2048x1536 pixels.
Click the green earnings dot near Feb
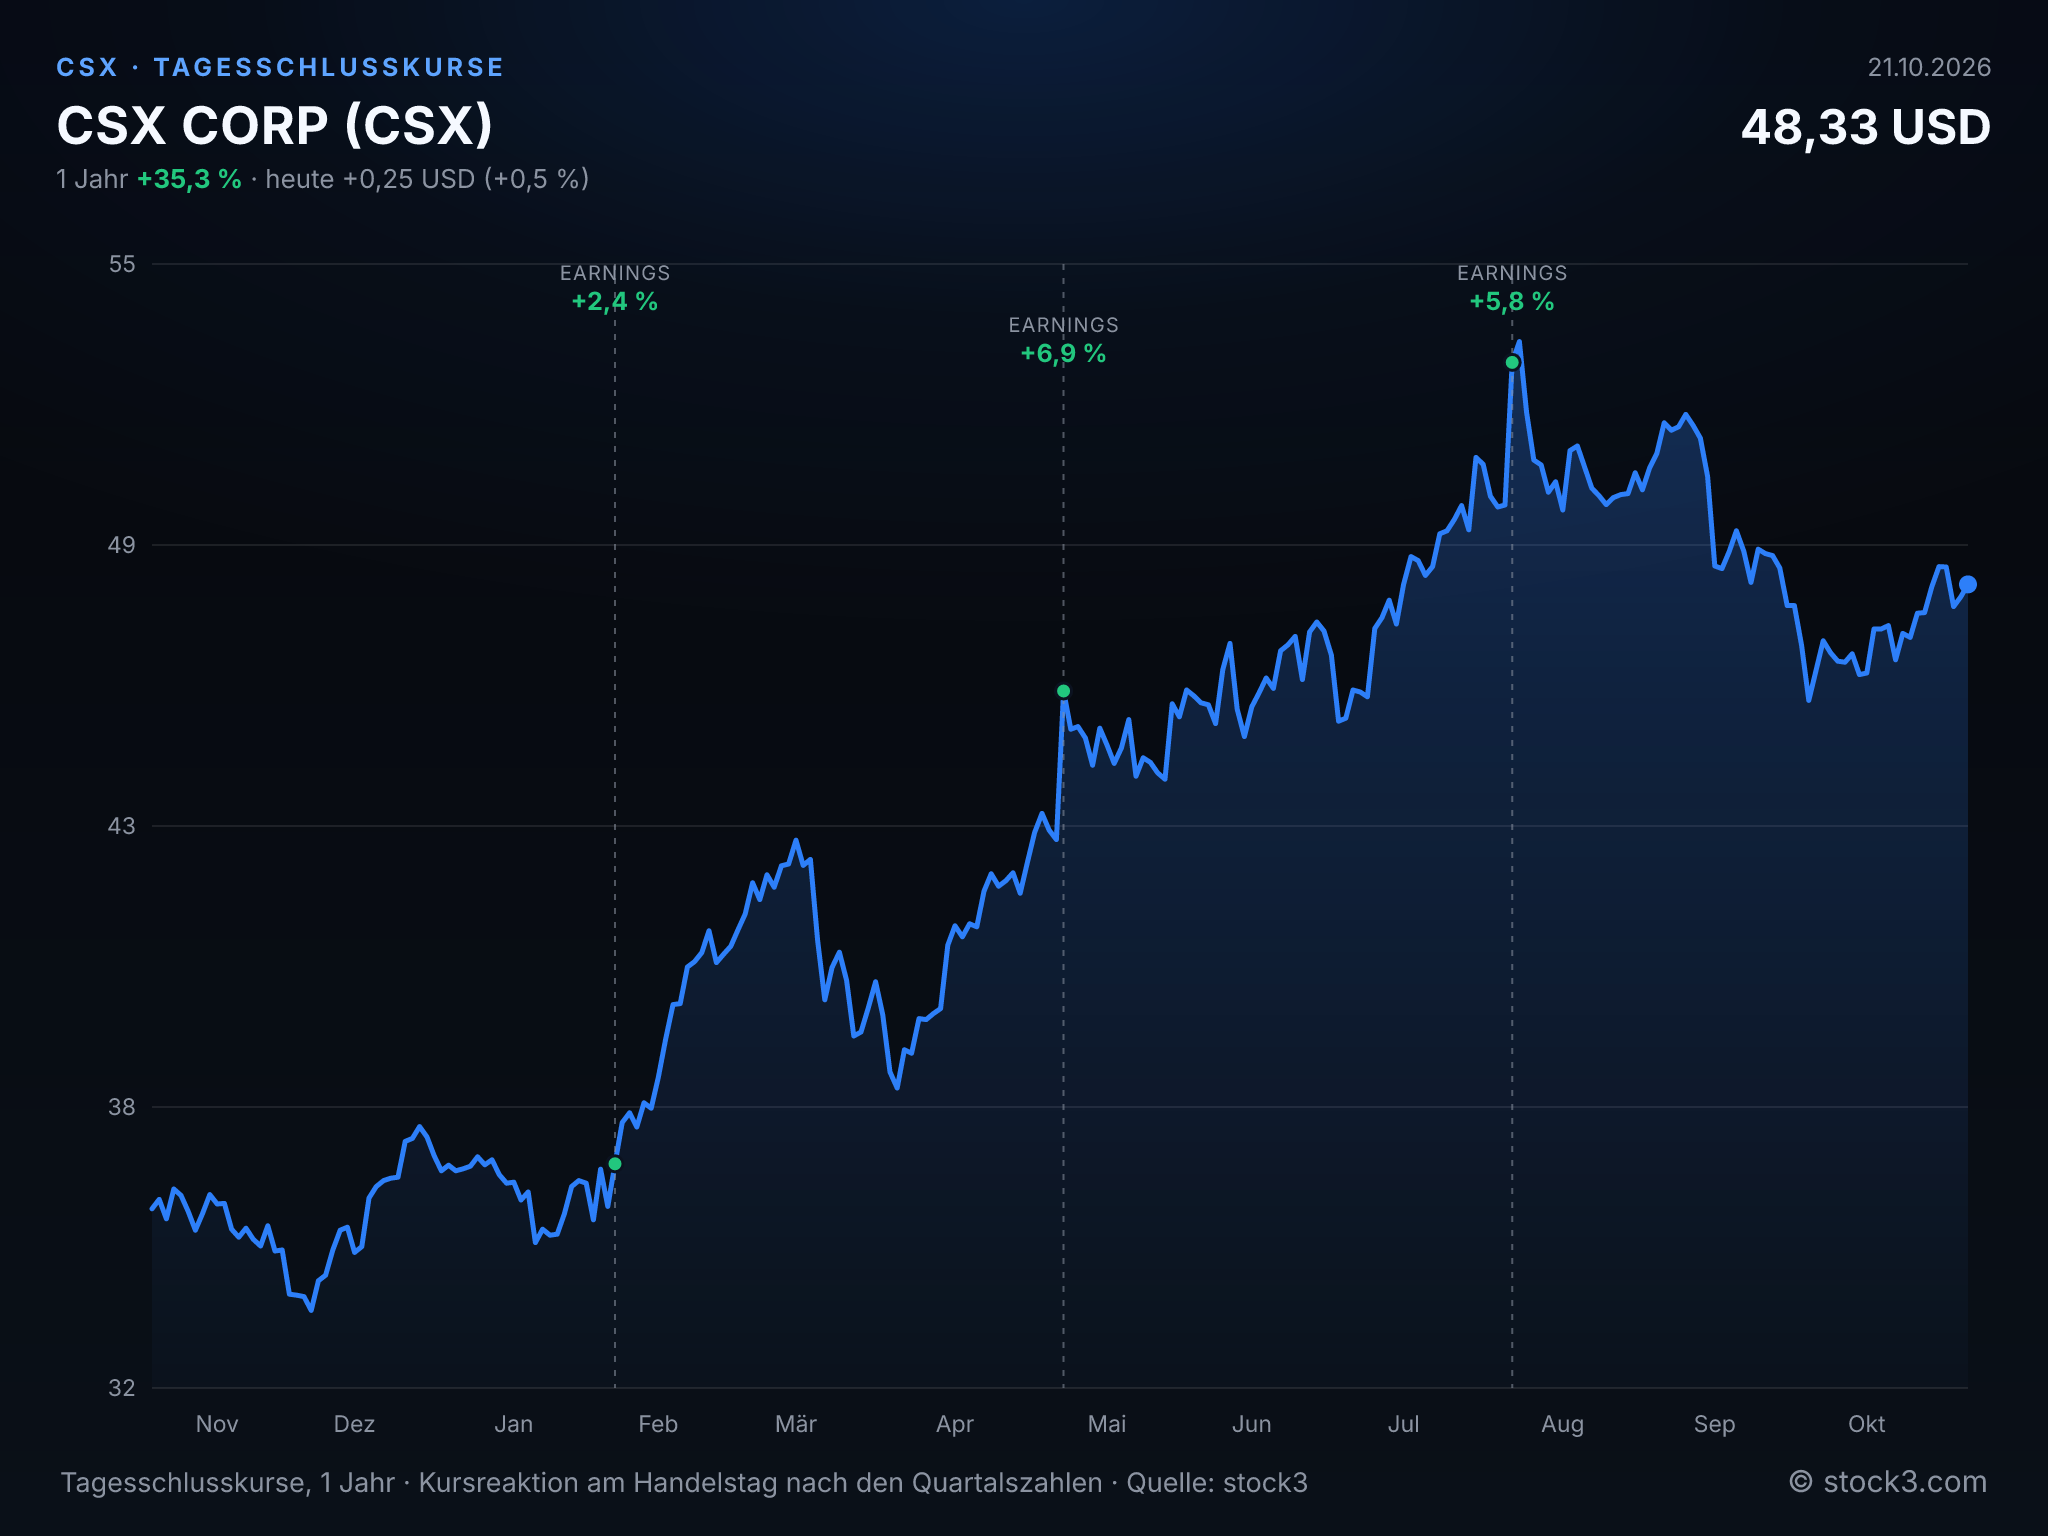[615, 1164]
